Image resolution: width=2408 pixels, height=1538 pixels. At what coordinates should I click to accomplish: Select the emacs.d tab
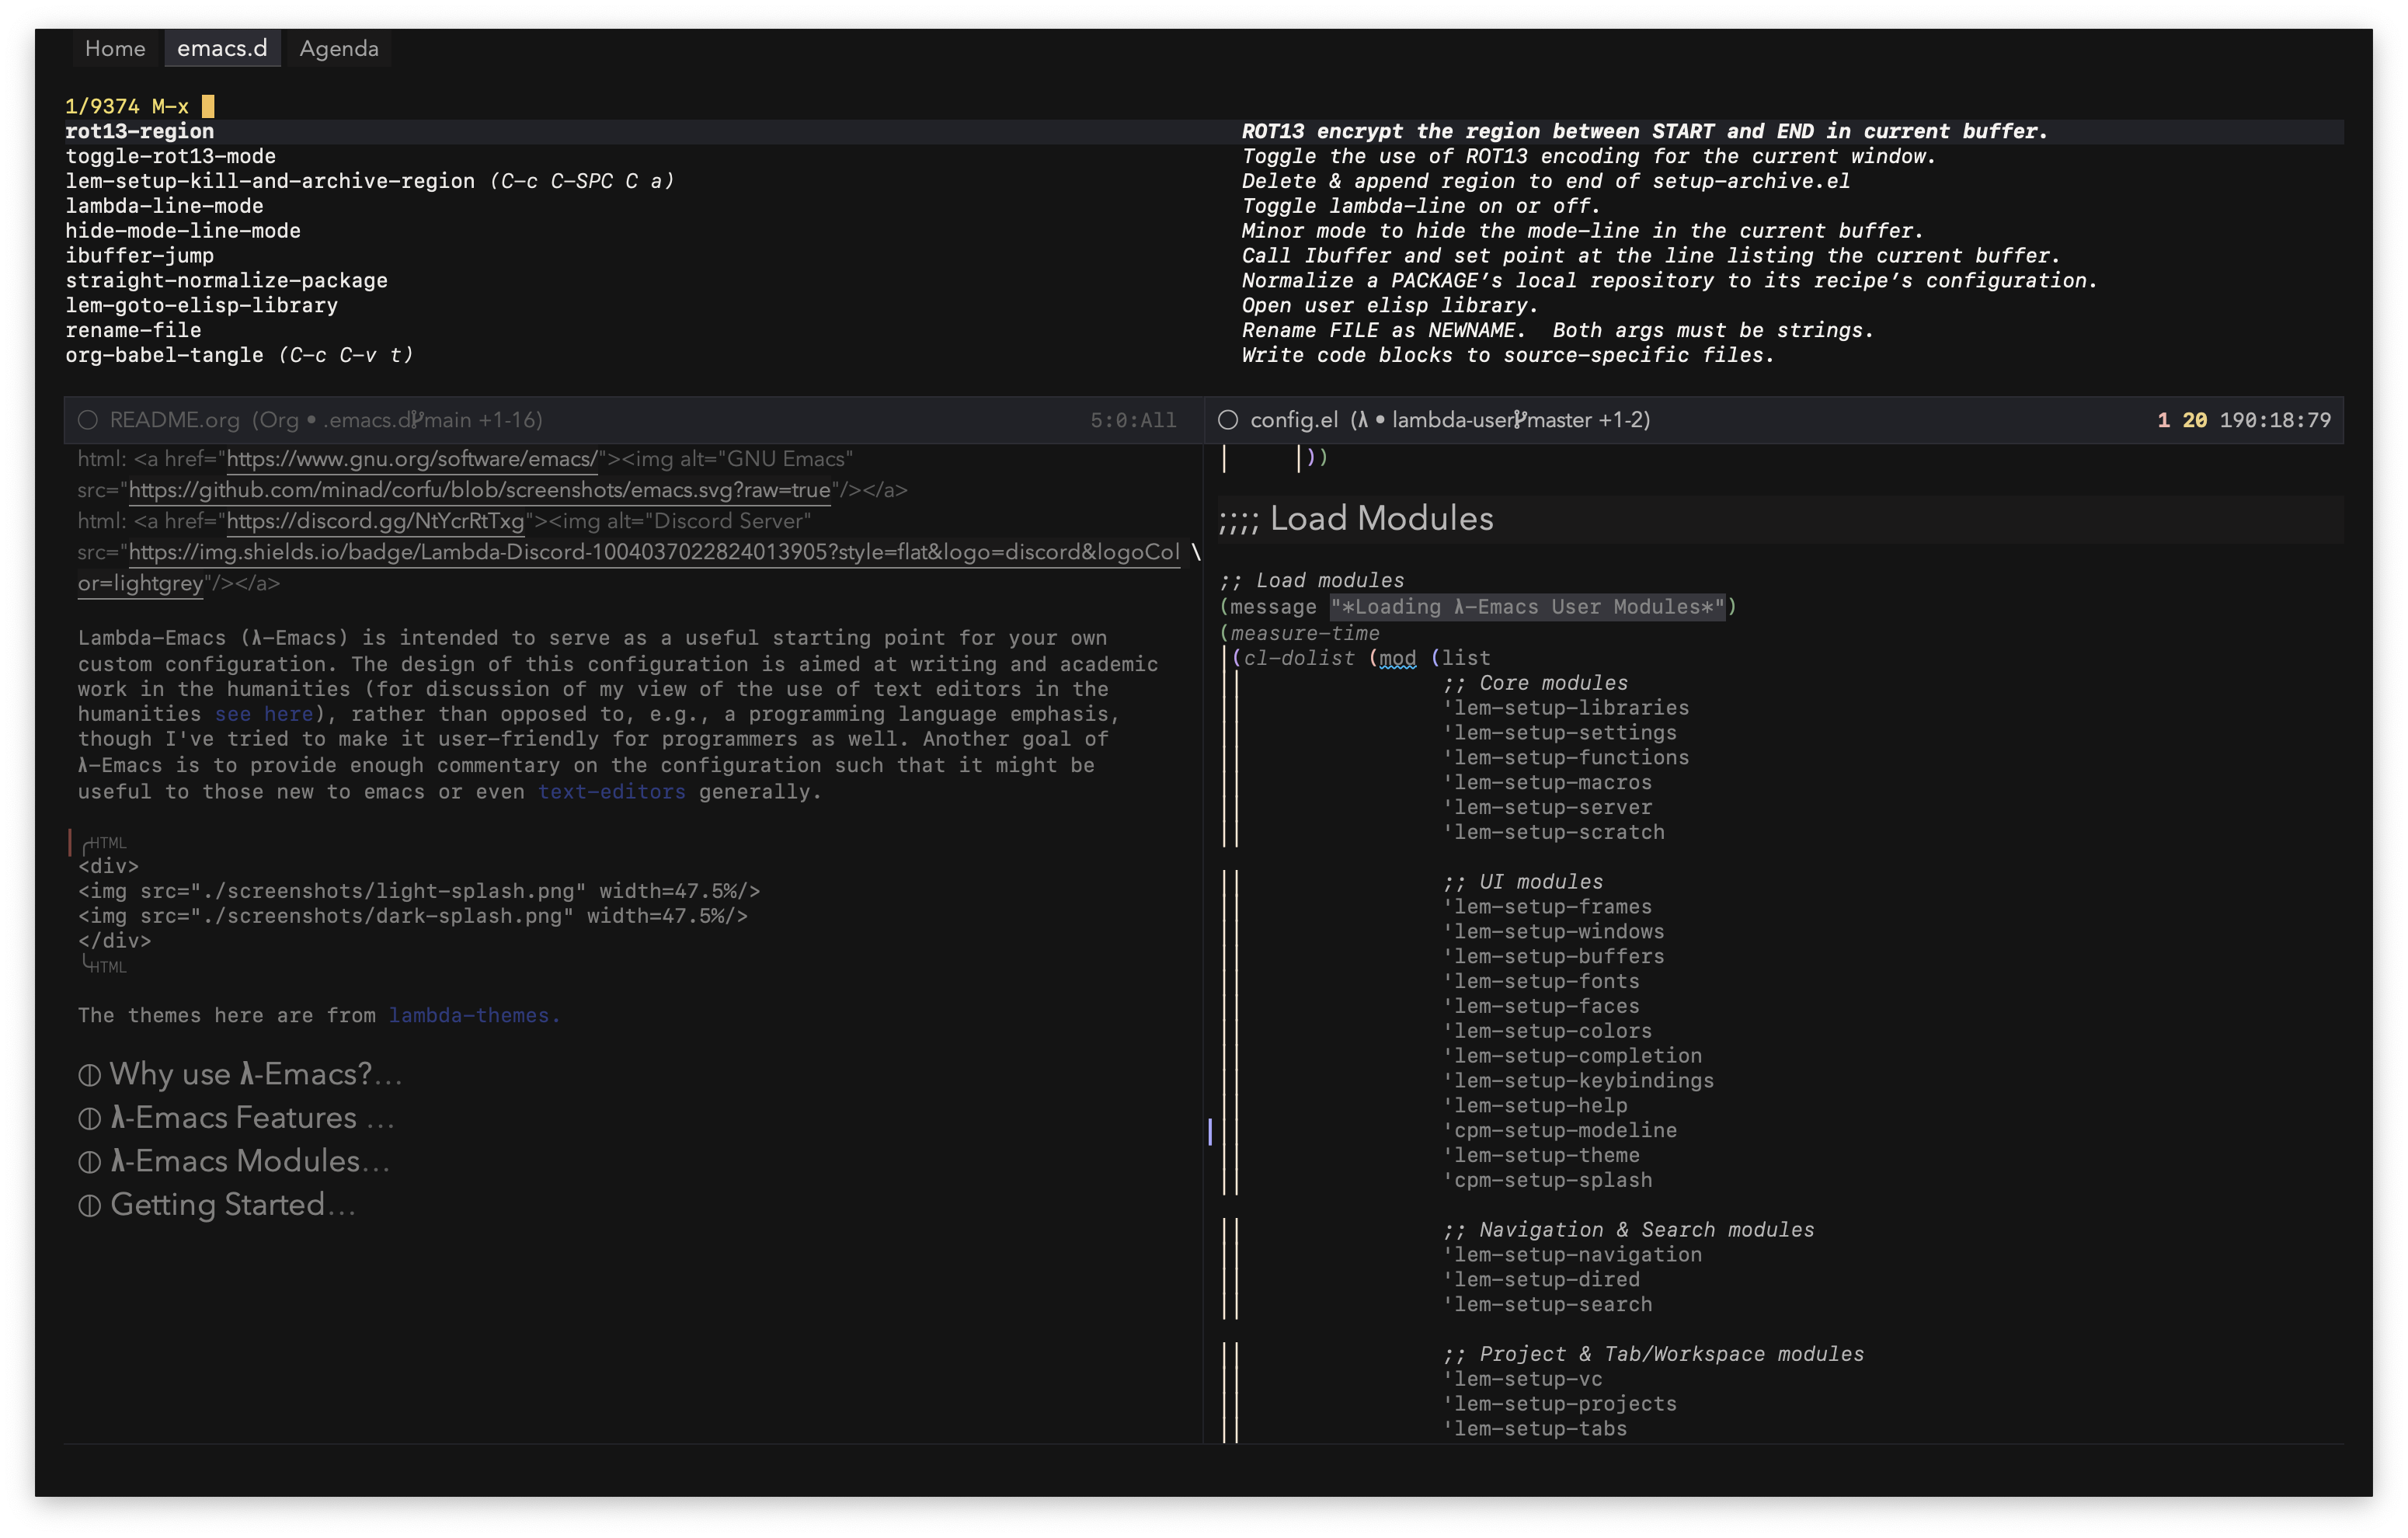(222, 49)
